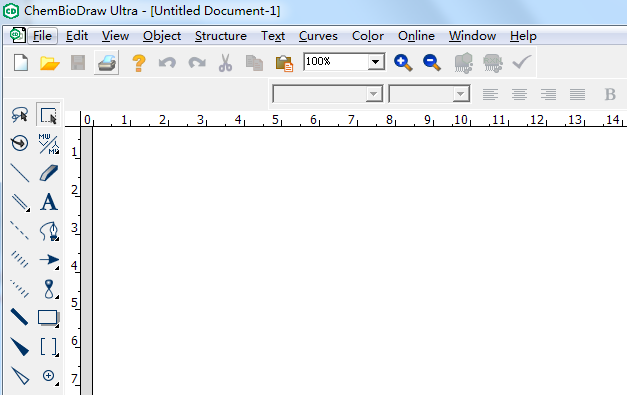Open the help question mark
Screen dimensions: 627x395
139,63
